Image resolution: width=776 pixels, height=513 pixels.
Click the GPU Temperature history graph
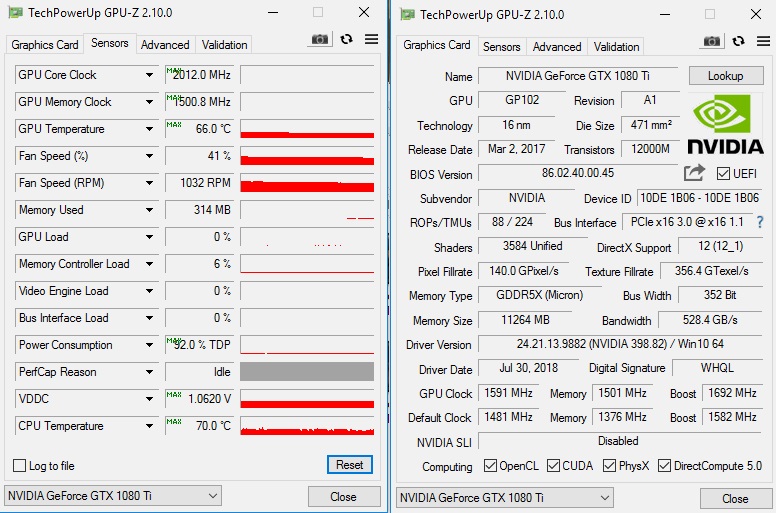point(307,129)
